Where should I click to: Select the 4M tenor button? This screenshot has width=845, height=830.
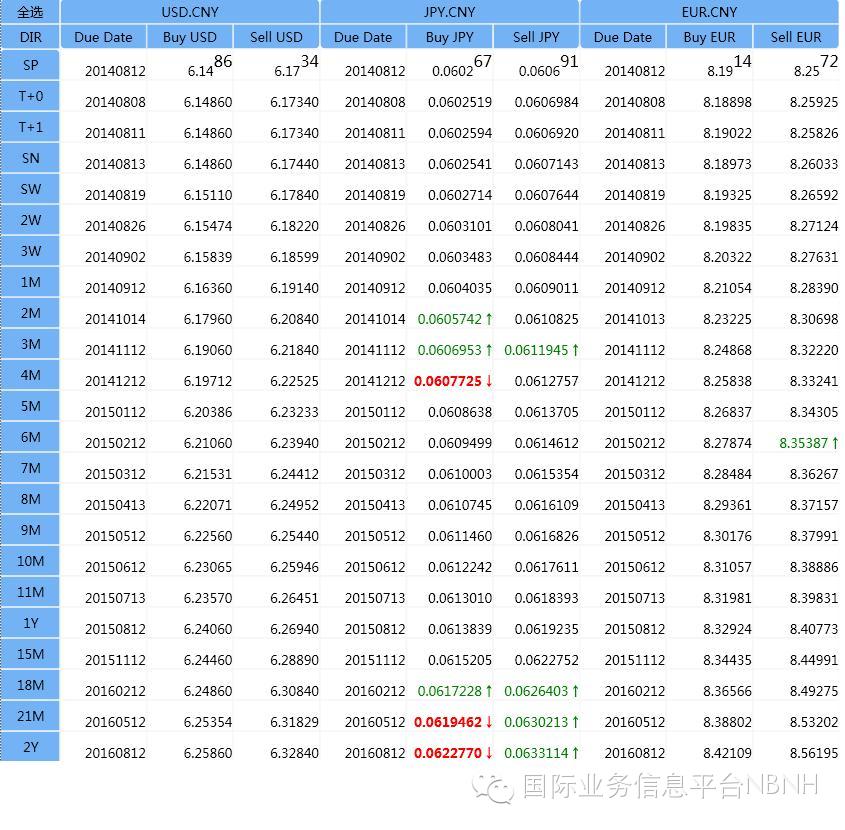point(30,375)
